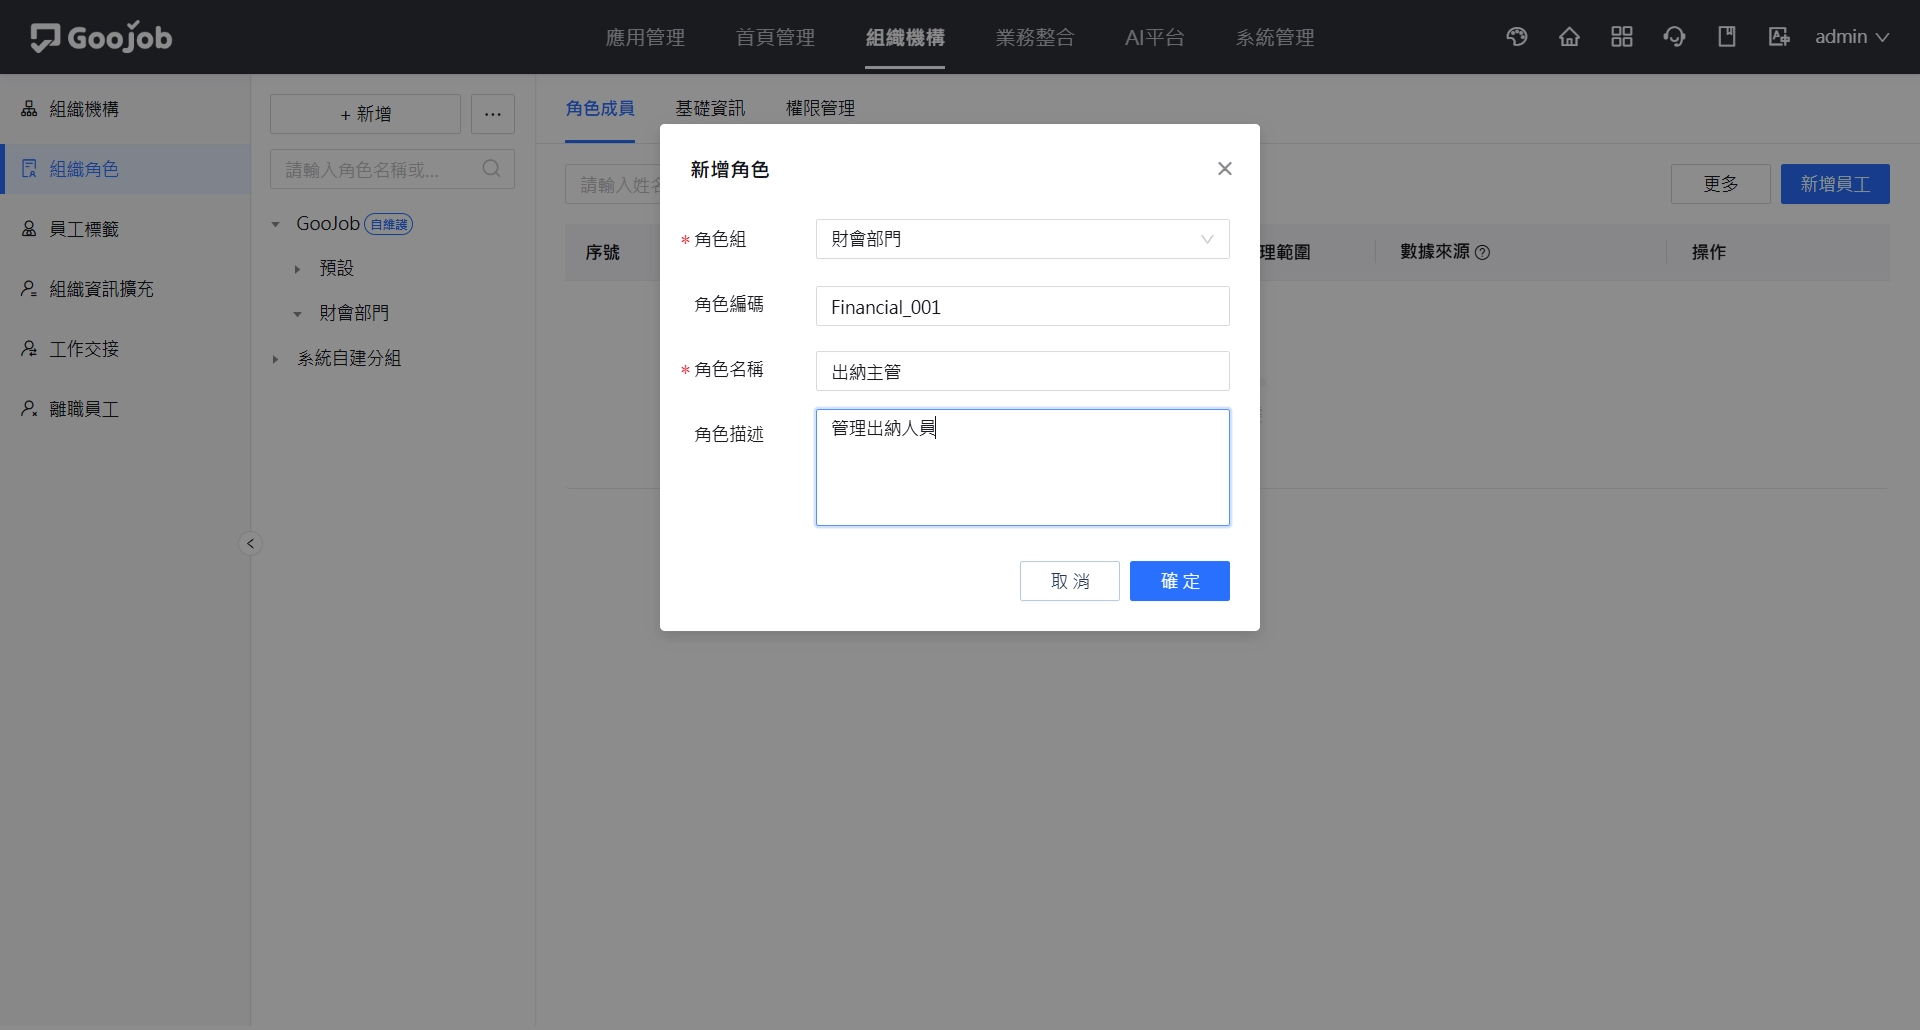The width and height of the screenshot is (1920, 1030).
Task: Click the 角色描述 text area
Action: click(x=1022, y=467)
